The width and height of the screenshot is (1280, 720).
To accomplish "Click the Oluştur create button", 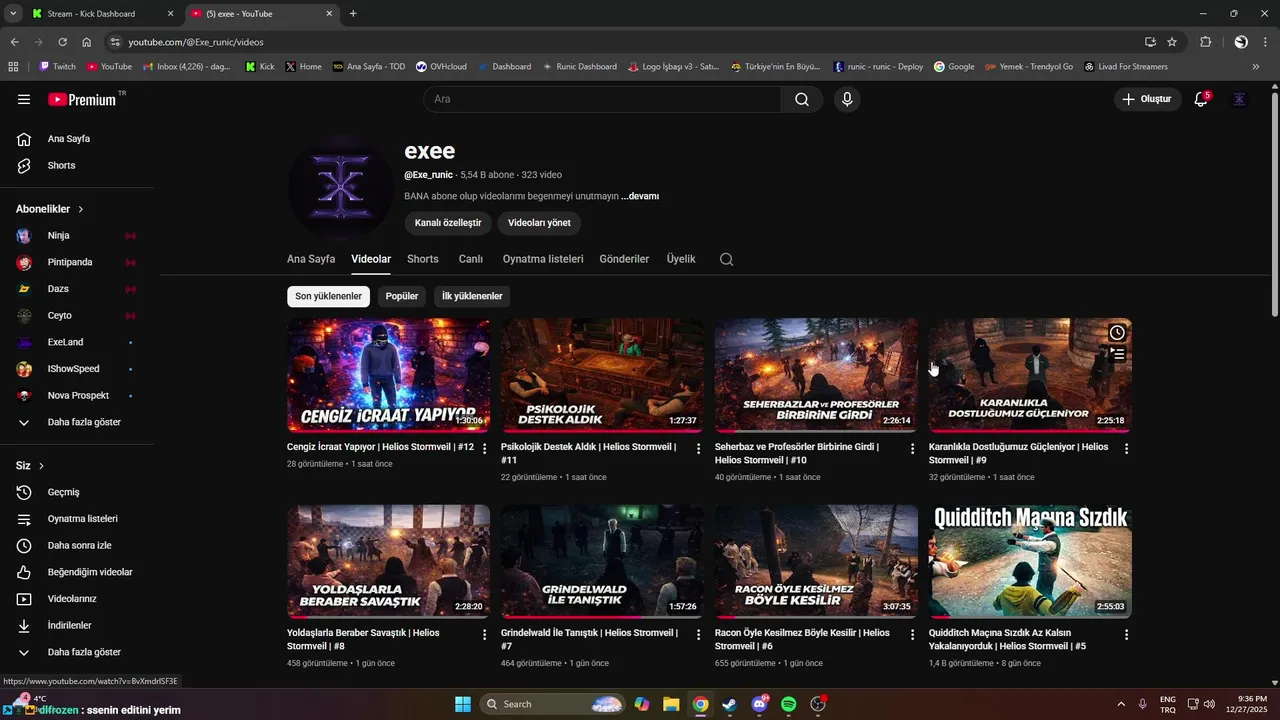I will 1147,99.
